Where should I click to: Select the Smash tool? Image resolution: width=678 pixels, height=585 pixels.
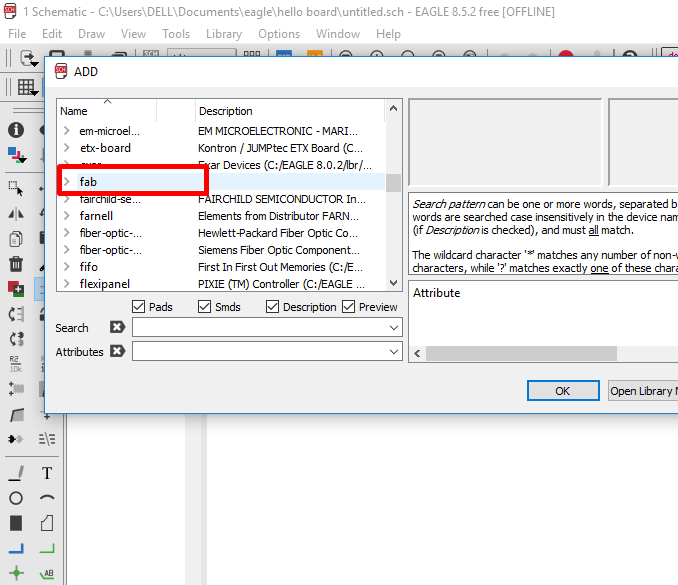pos(16,389)
